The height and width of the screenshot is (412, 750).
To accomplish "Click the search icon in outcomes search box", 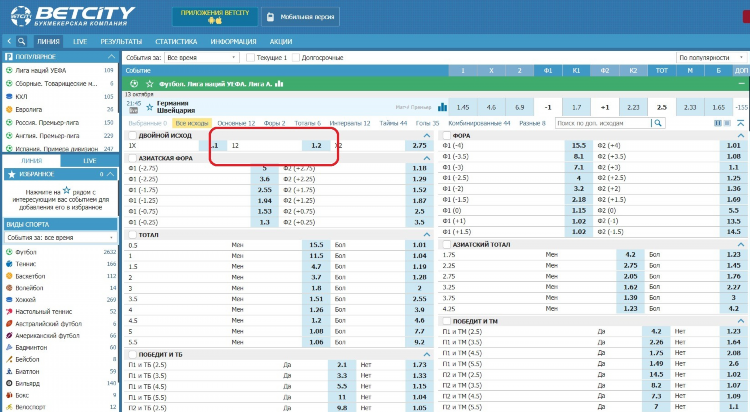I will tap(658, 123).
